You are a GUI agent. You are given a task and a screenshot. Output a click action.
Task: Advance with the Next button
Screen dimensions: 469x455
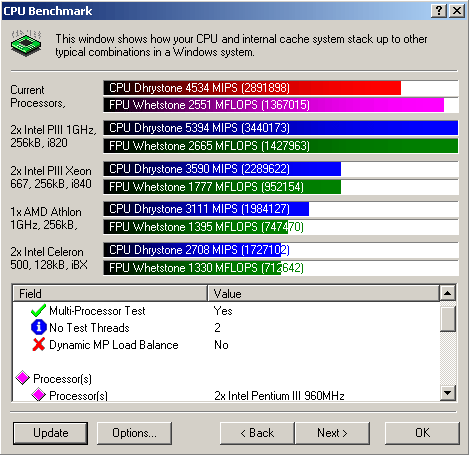pyautogui.click(x=332, y=433)
